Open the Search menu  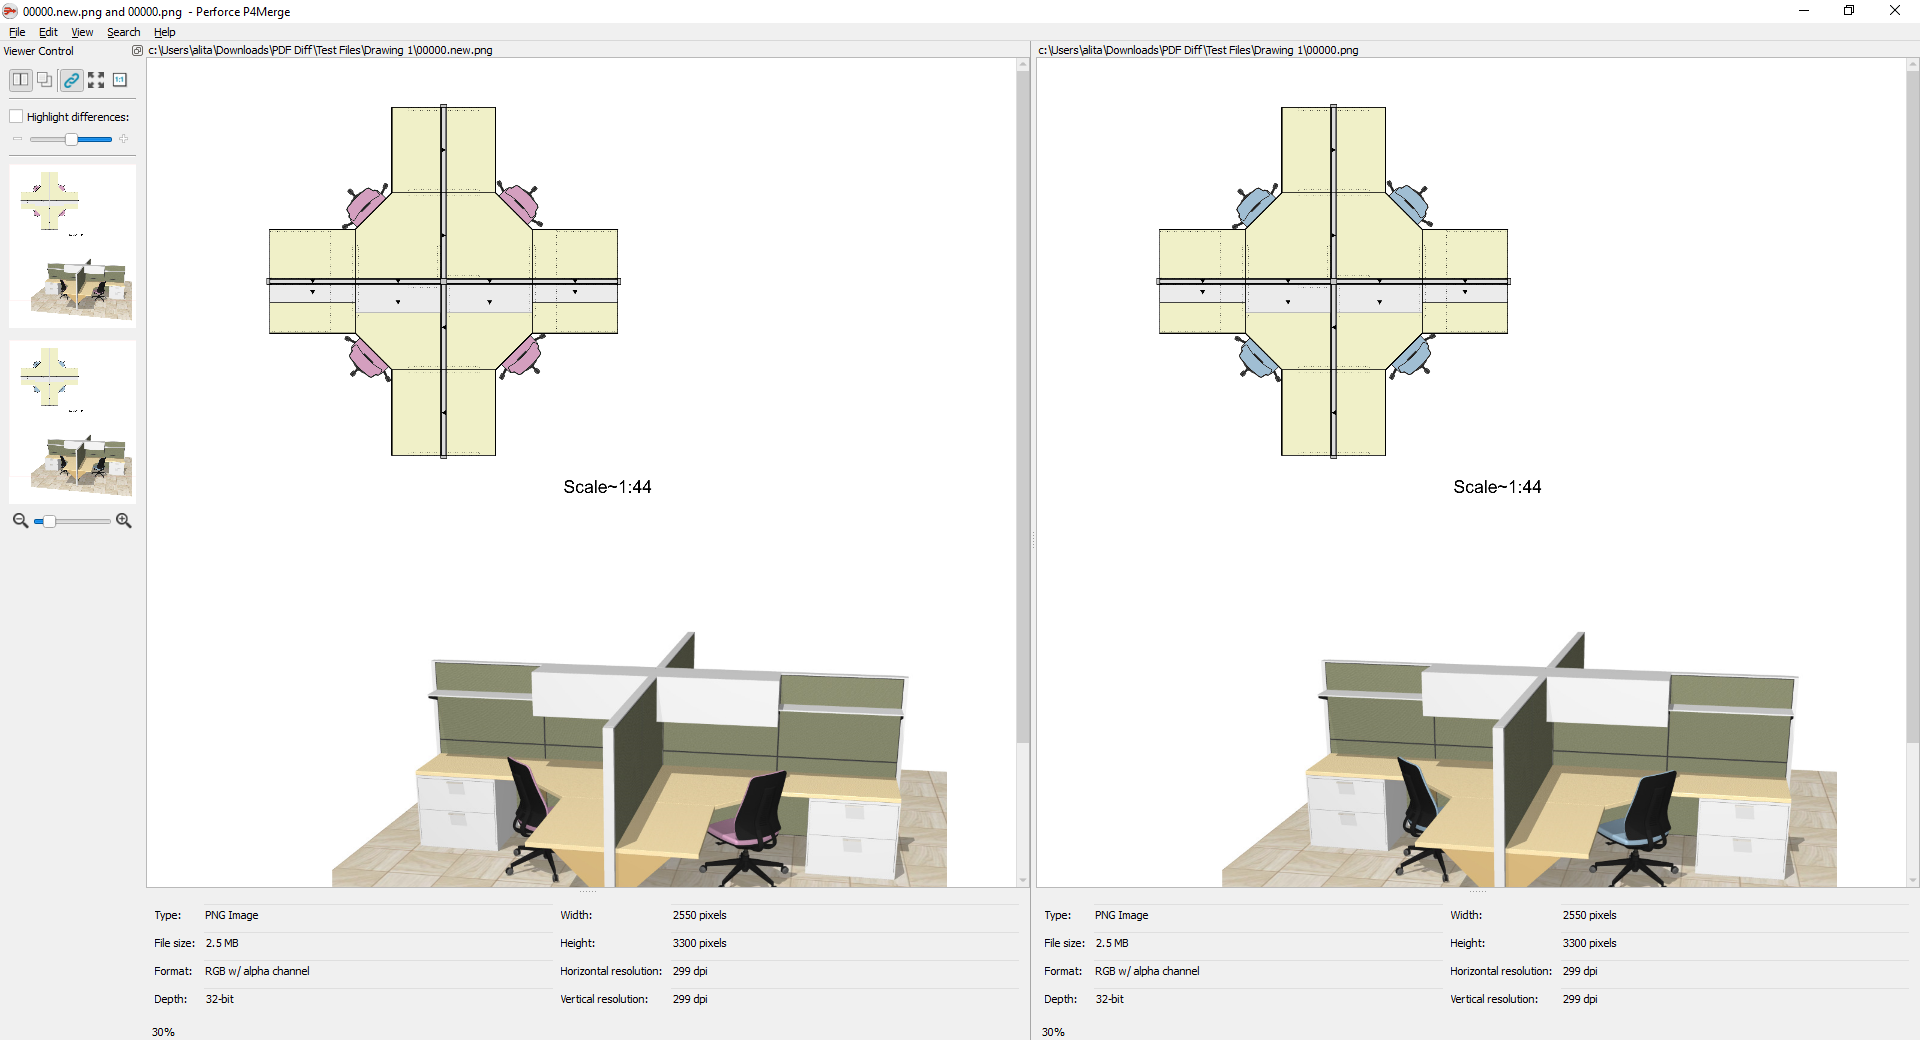click(x=124, y=32)
